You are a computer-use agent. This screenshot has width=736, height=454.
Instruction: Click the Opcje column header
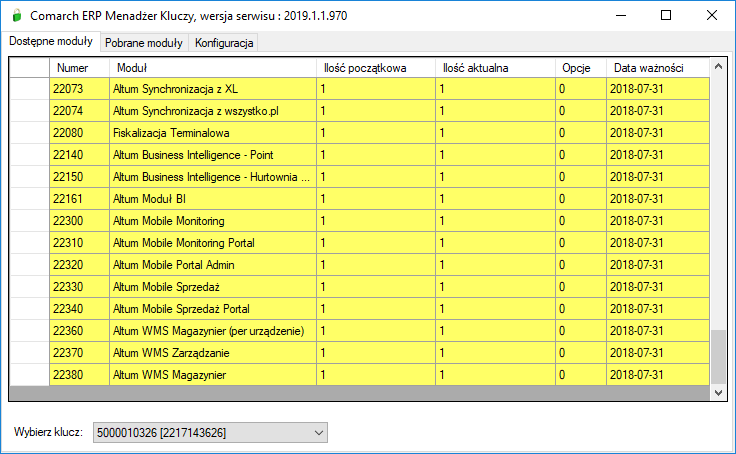581,68
